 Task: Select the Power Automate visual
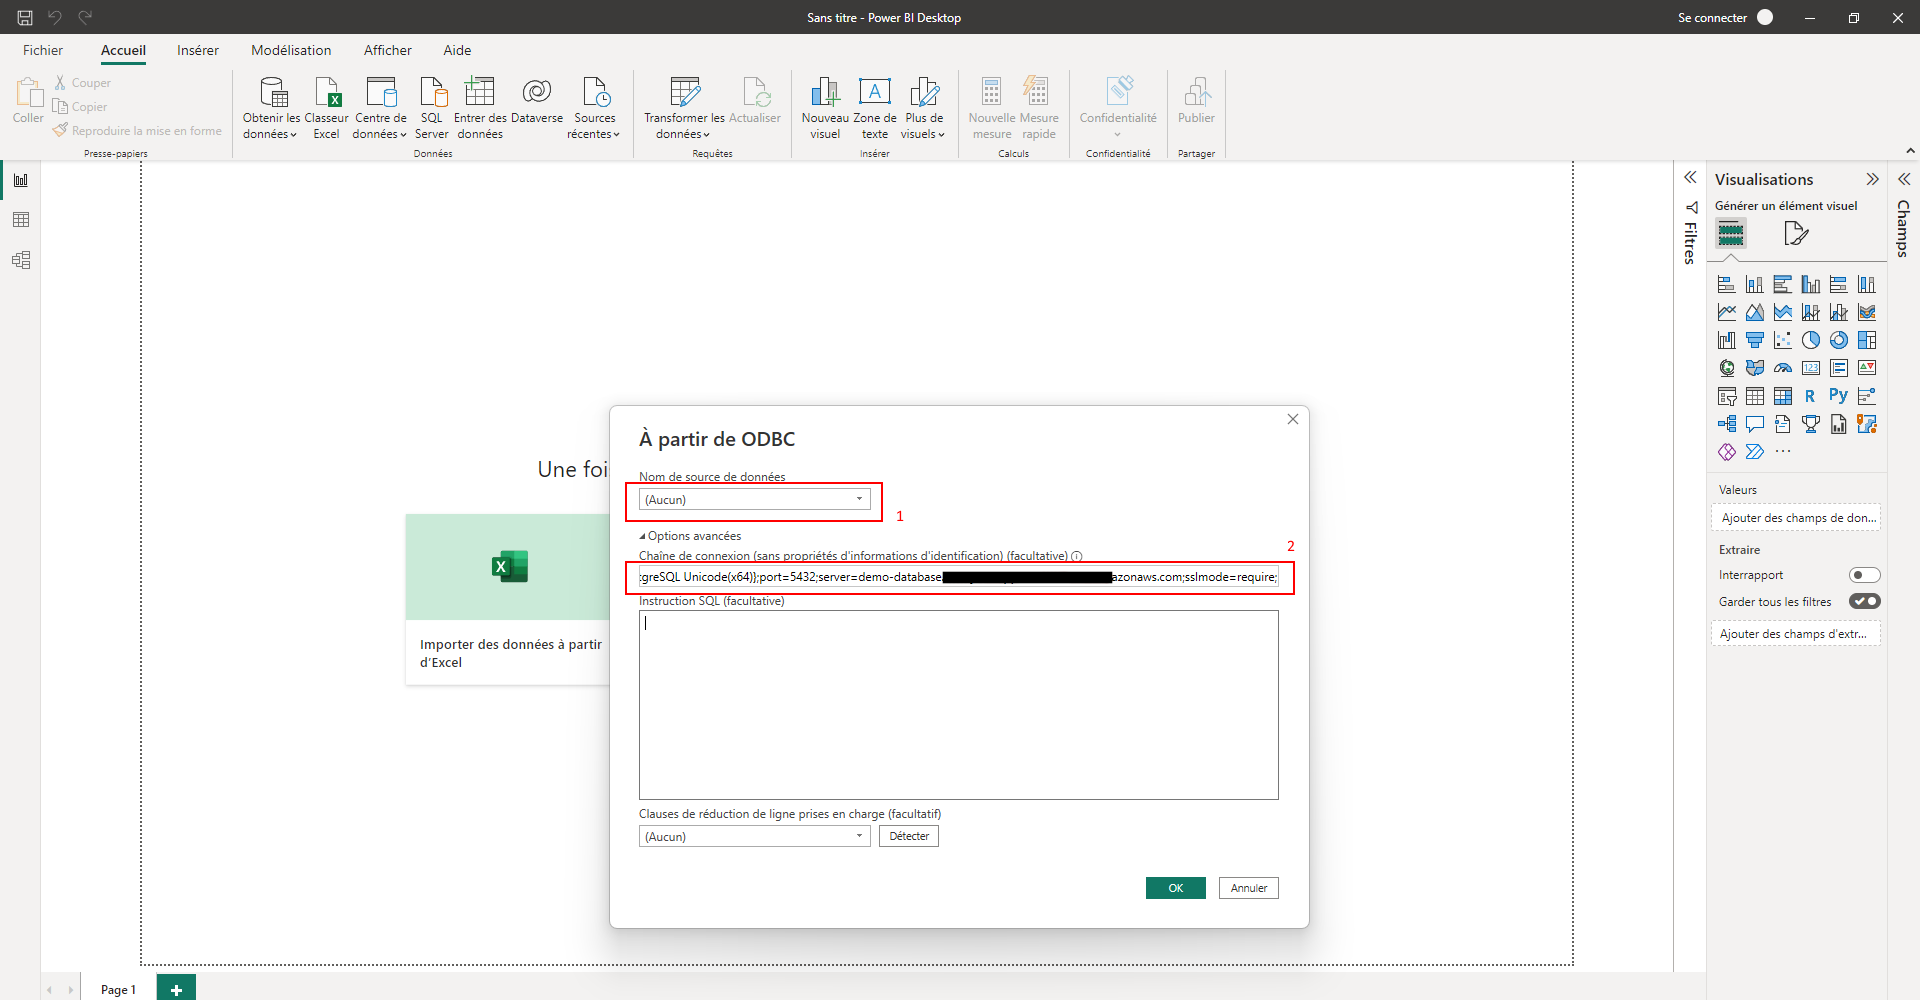click(1755, 452)
